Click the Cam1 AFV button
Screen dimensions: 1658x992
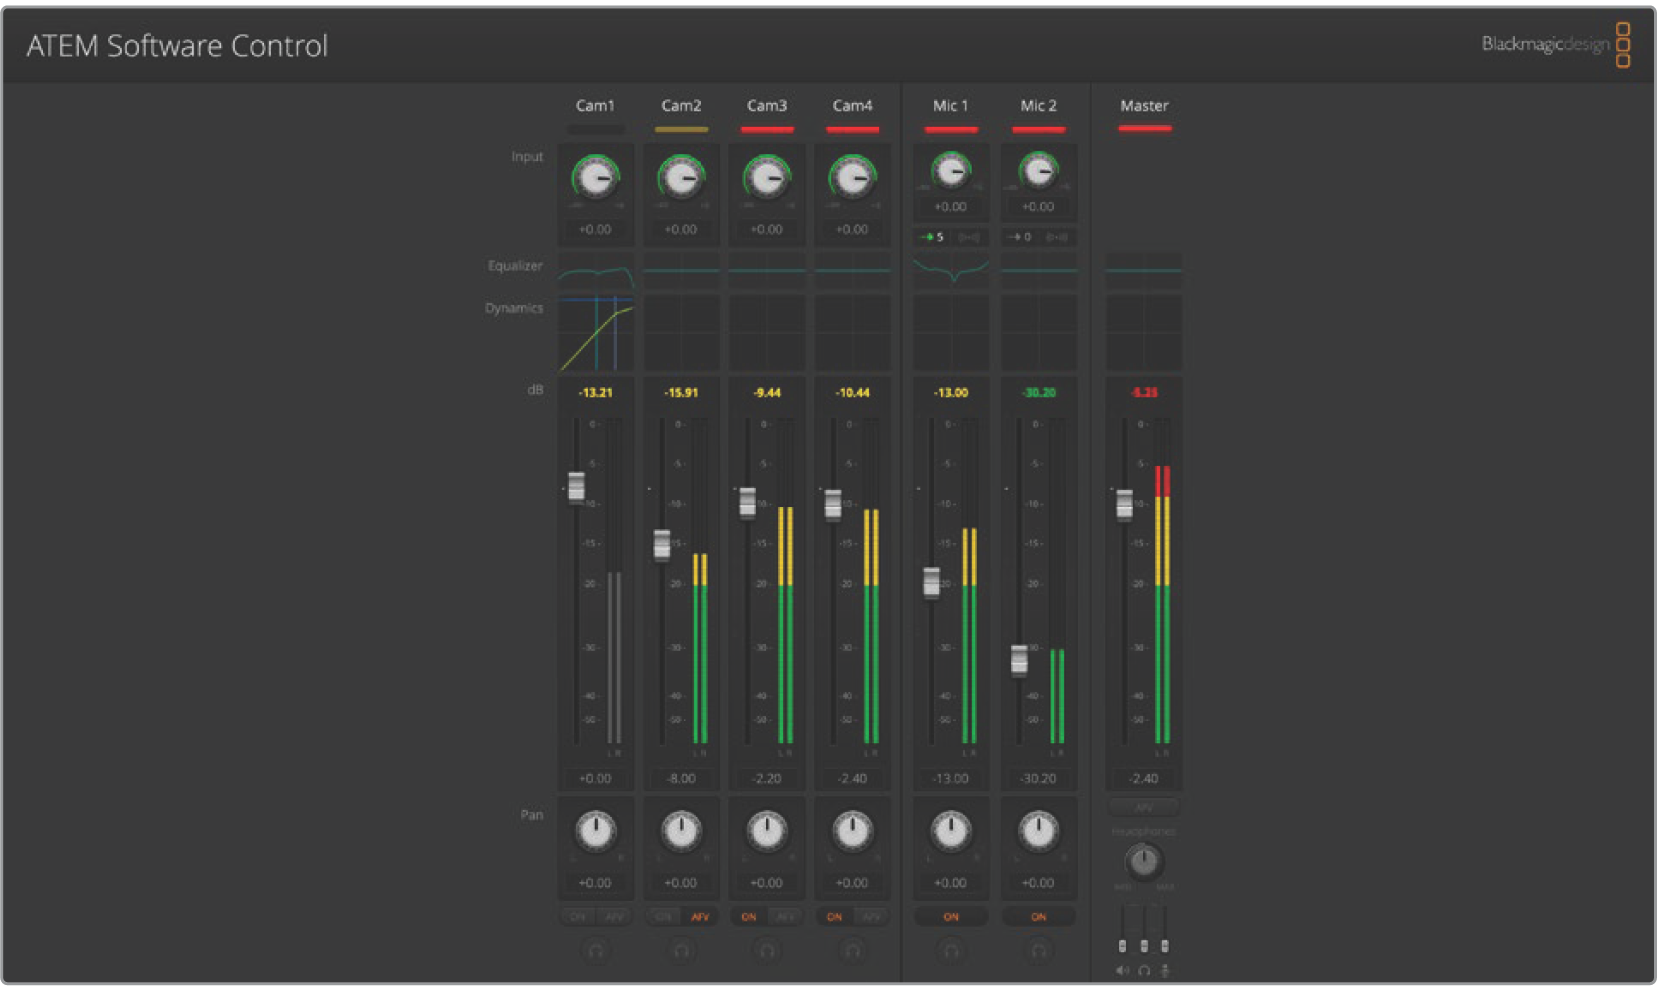[614, 917]
